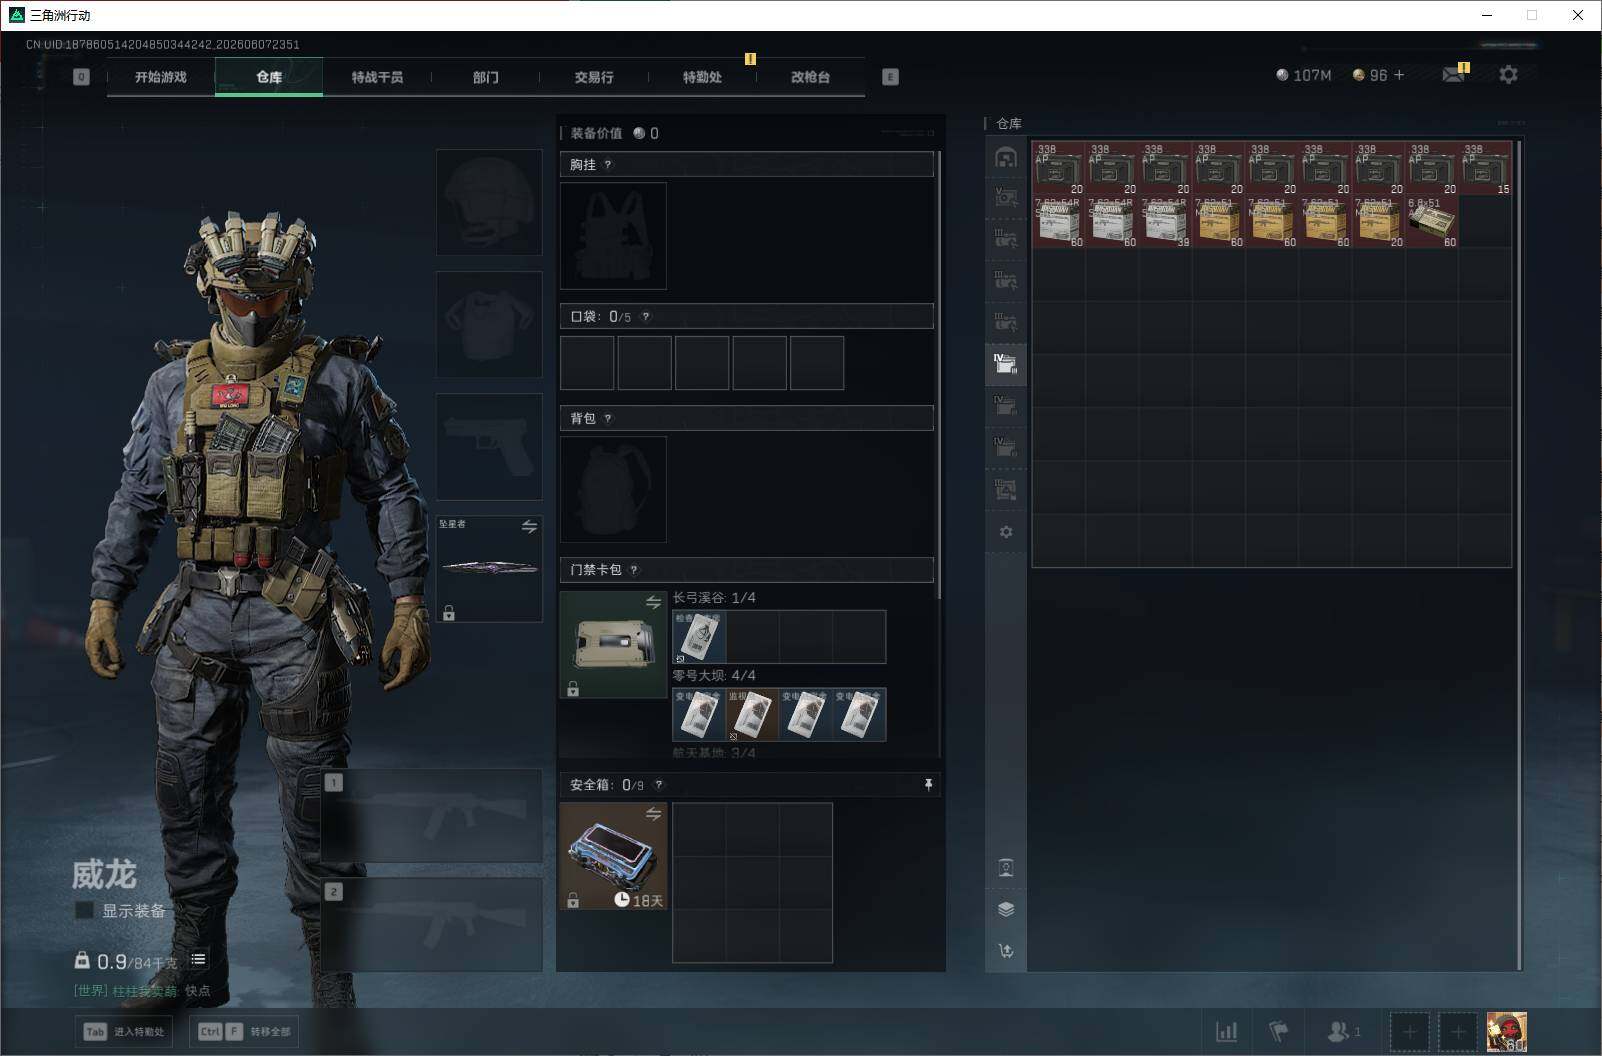Click the E key next-tab icon
Viewport: 1602px width, 1056px height.
tap(890, 77)
